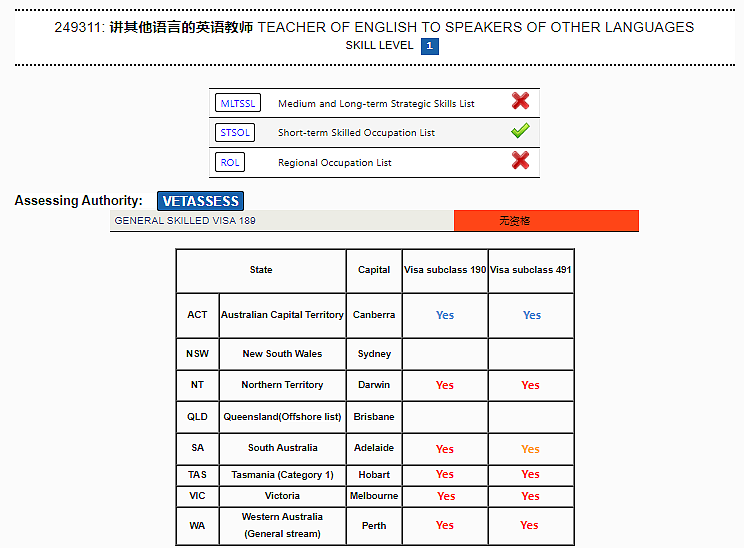Select the Australian Capital Territory cell
This screenshot has height=548, width=744.
point(282,315)
